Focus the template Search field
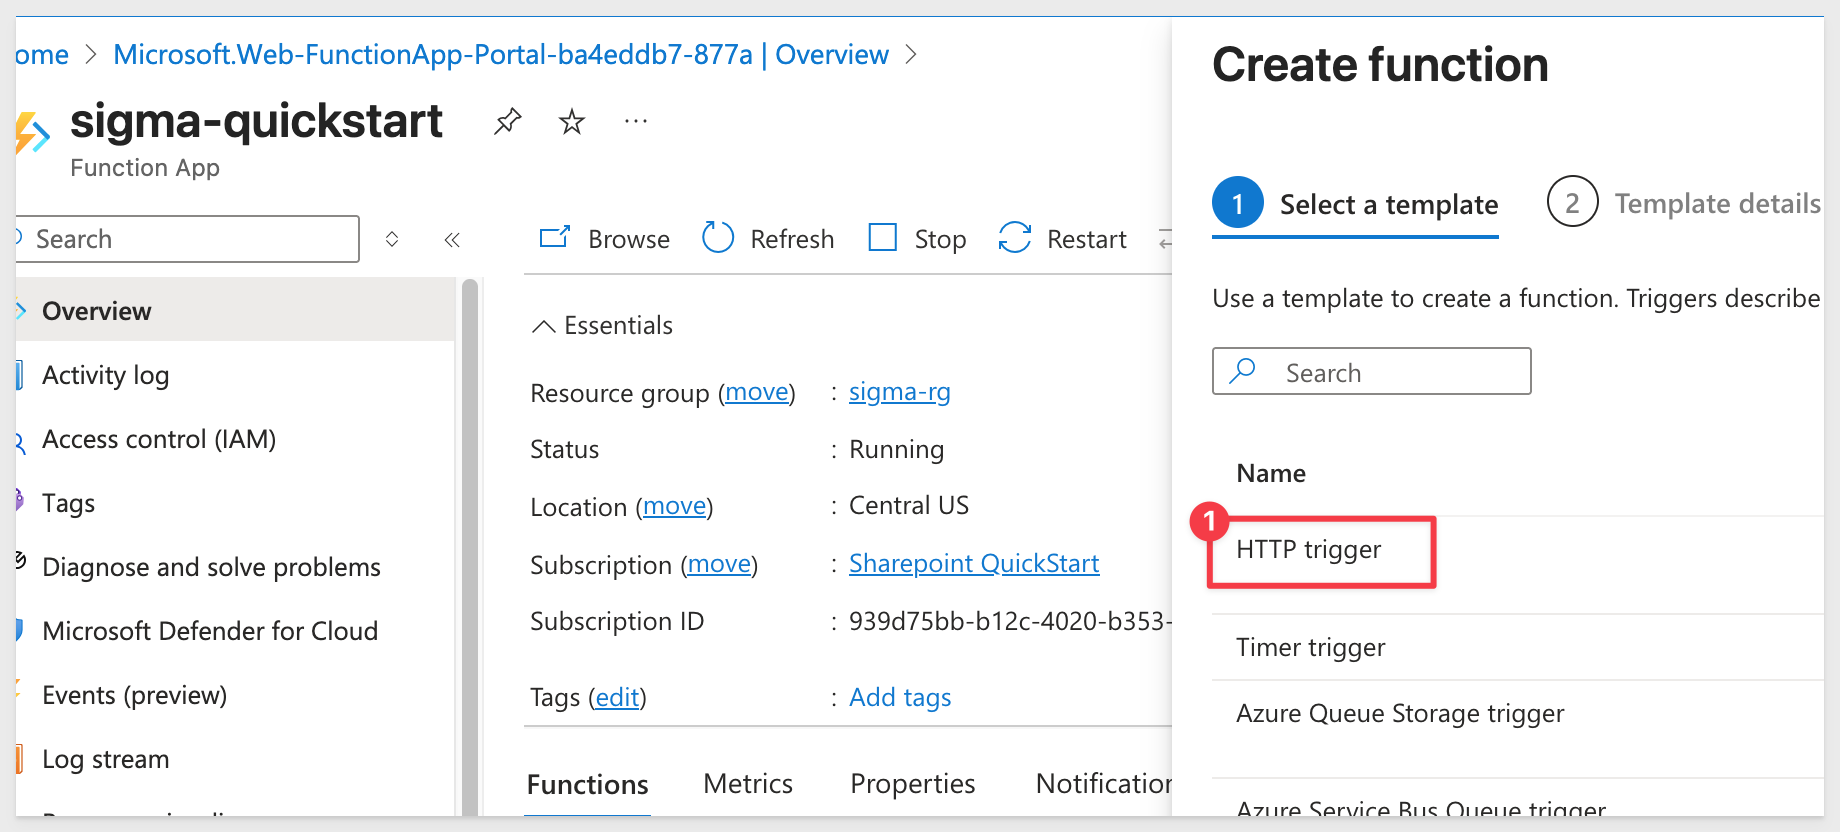 [x=1371, y=371]
